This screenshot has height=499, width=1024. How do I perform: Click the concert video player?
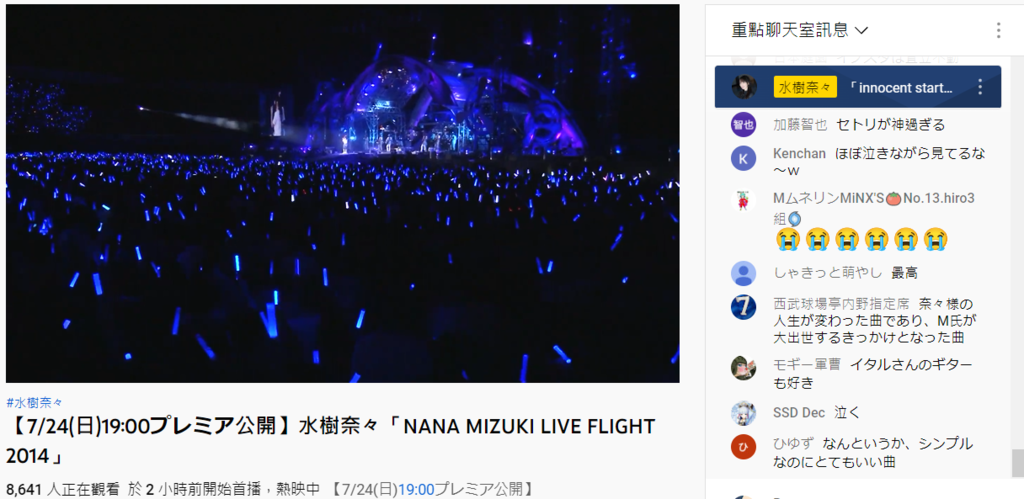343,194
